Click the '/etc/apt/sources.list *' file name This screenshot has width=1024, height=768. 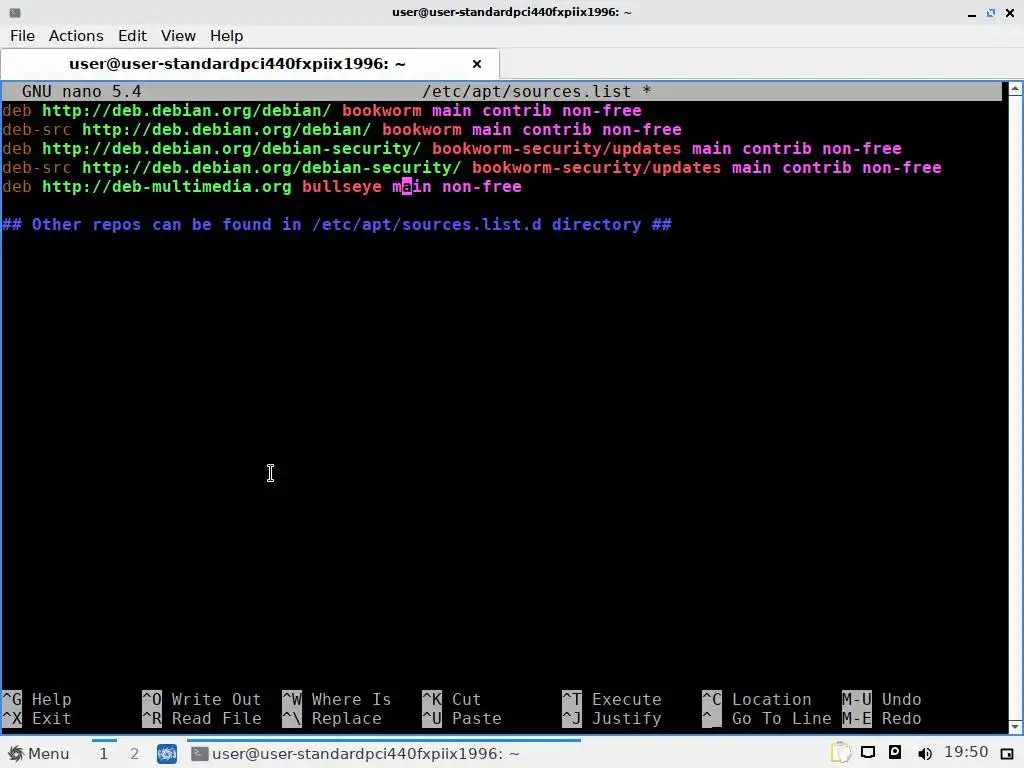pyautogui.click(x=536, y=91)
